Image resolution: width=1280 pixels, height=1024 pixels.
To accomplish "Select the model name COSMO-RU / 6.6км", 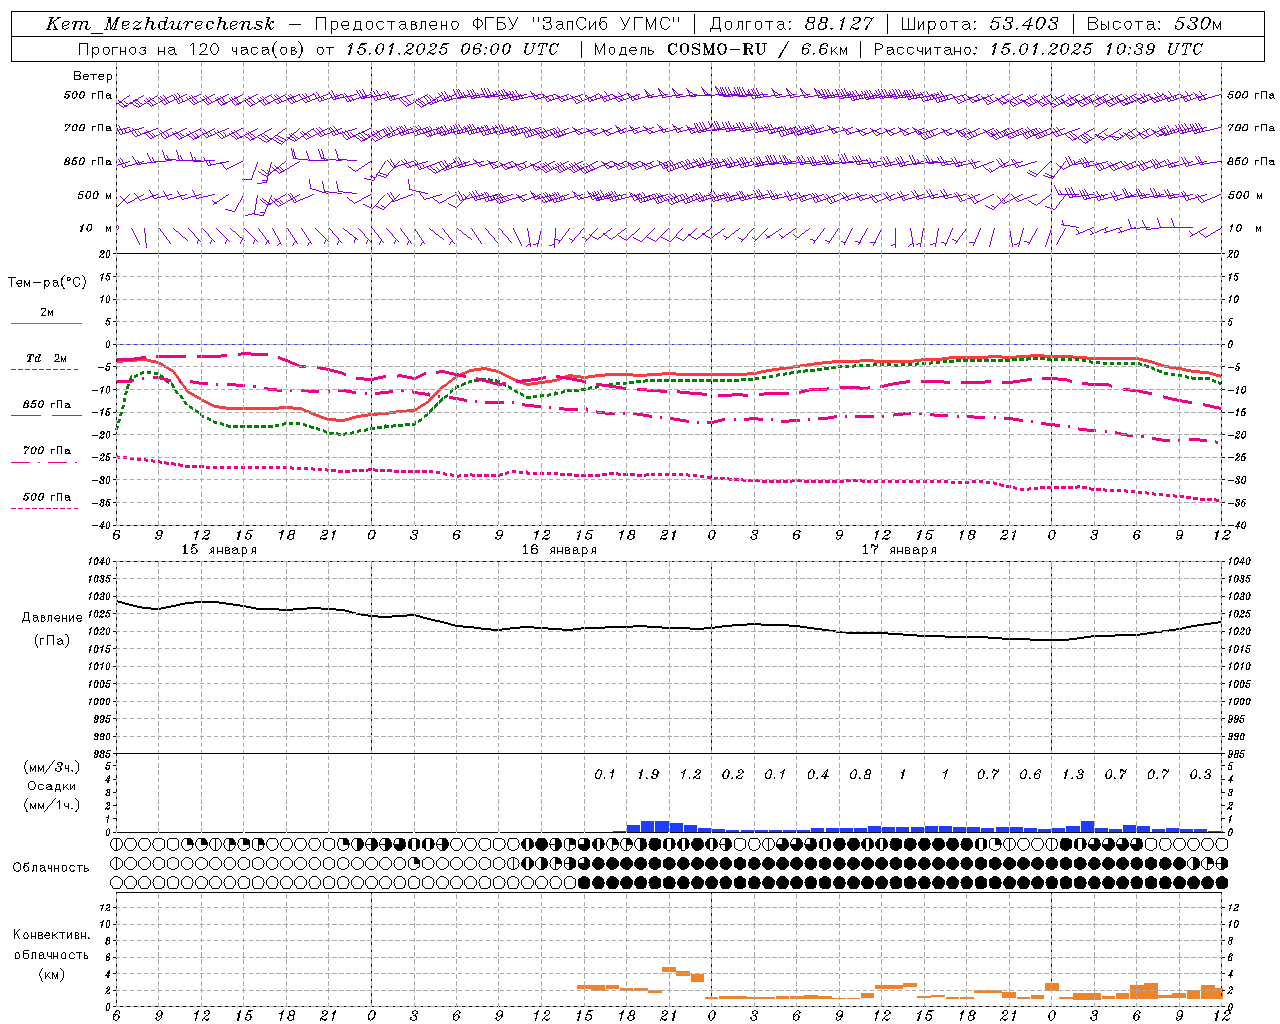I will click(x=756, y=49).
